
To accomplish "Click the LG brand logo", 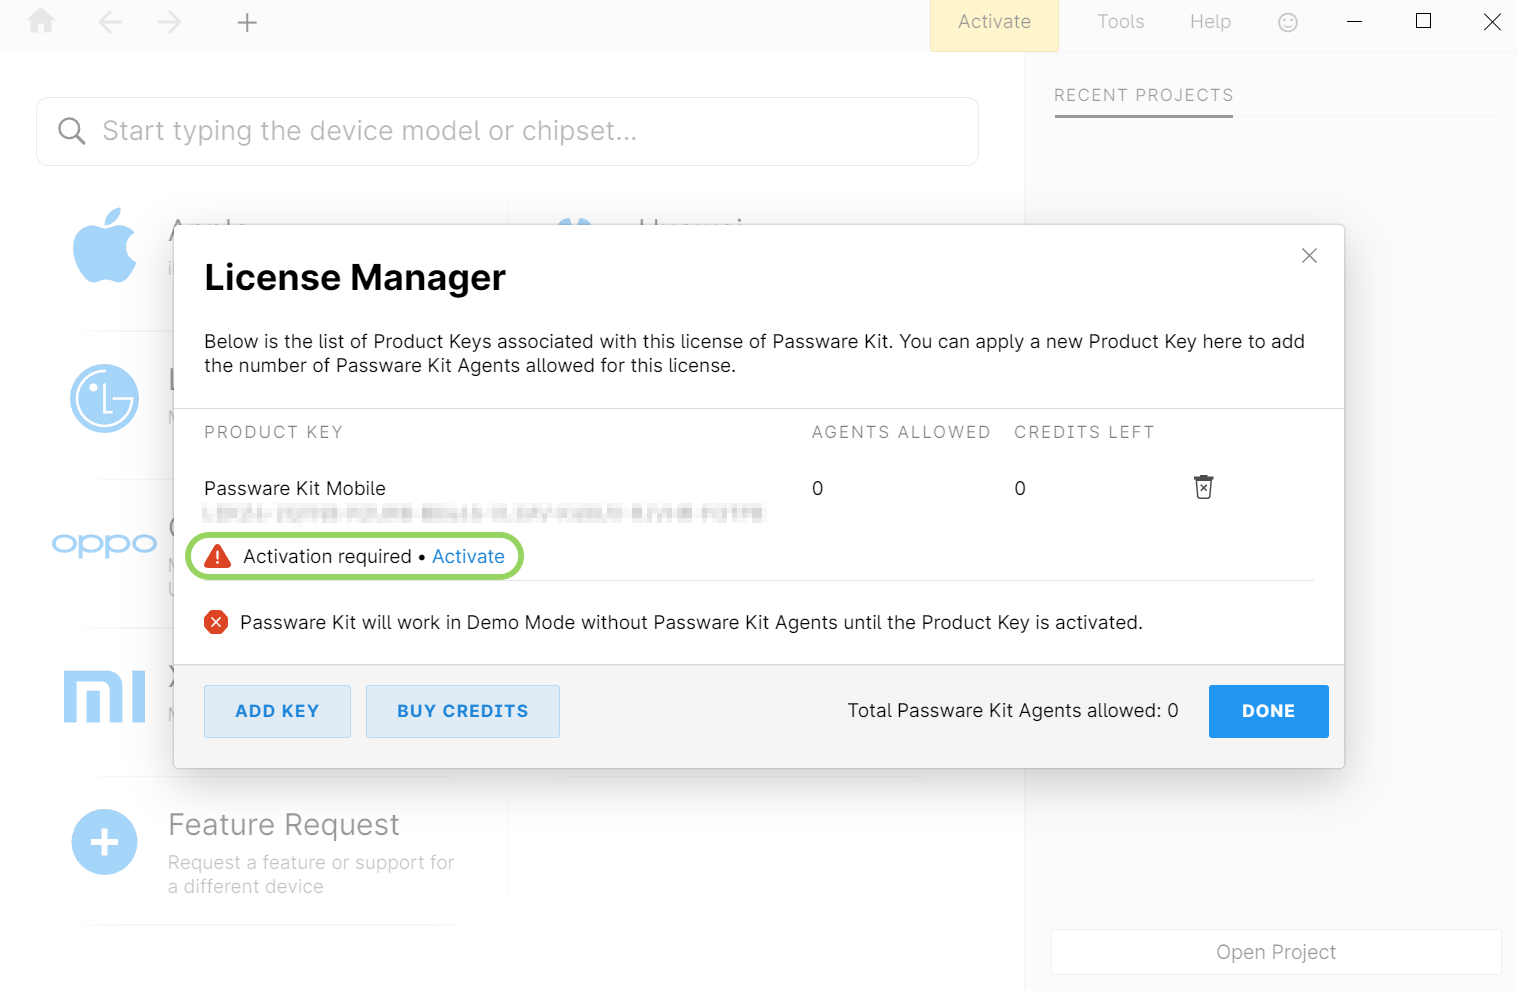I will [x=104, y=397].
